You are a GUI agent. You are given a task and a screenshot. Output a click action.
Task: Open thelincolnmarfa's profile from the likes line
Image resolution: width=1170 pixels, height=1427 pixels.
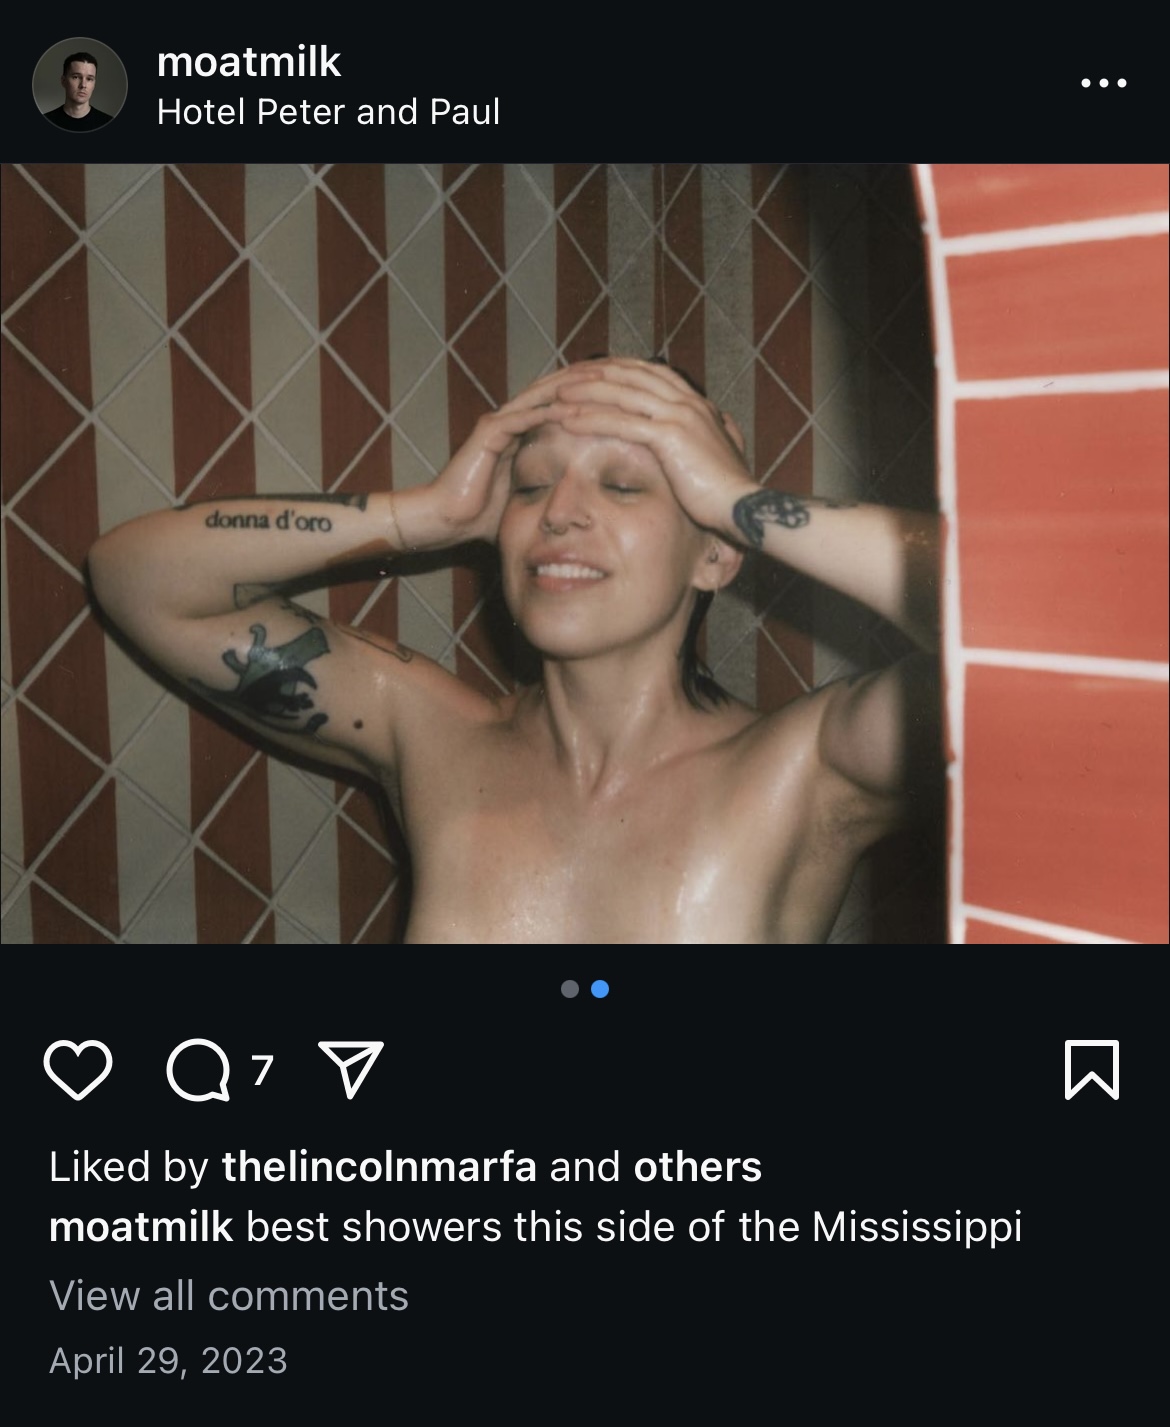click(x=379, y=1167)
